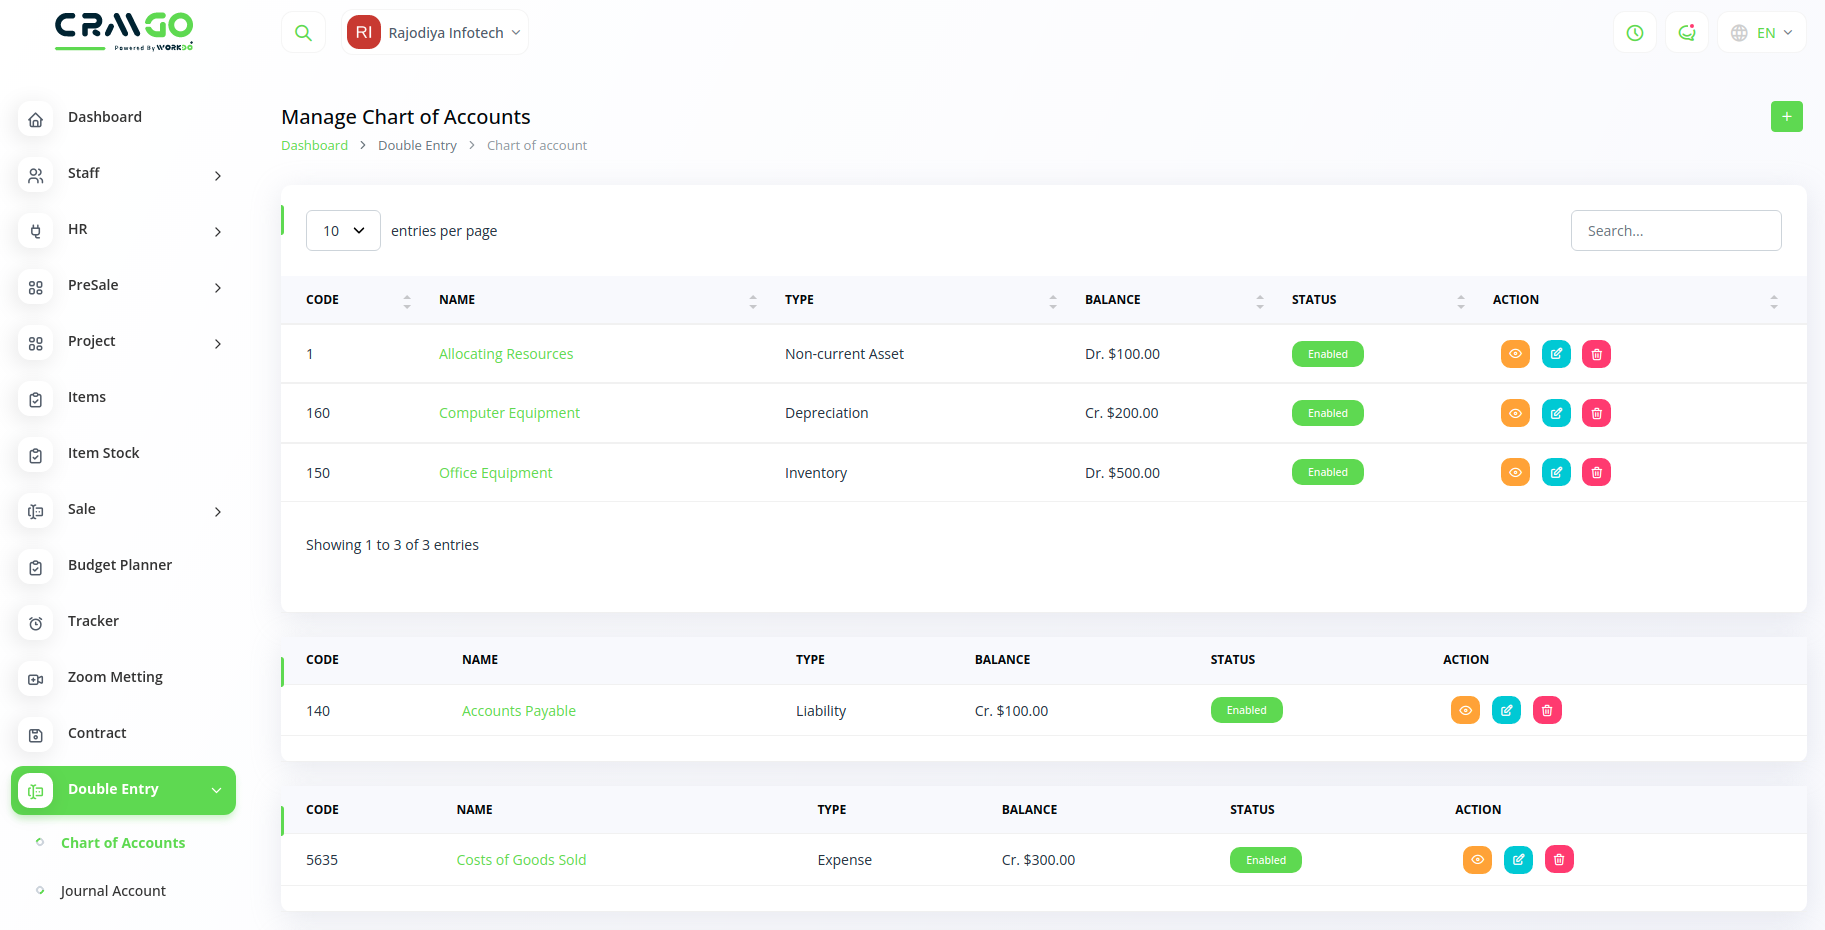Click green plus button to create account

[x=1786, y=117]
